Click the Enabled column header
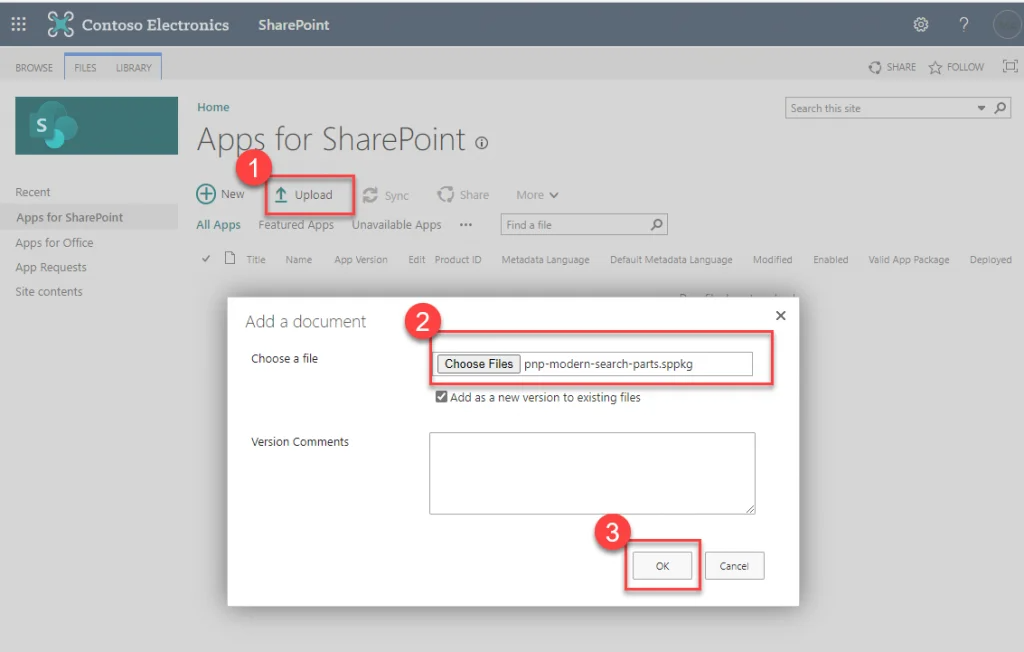 (831, 259)
